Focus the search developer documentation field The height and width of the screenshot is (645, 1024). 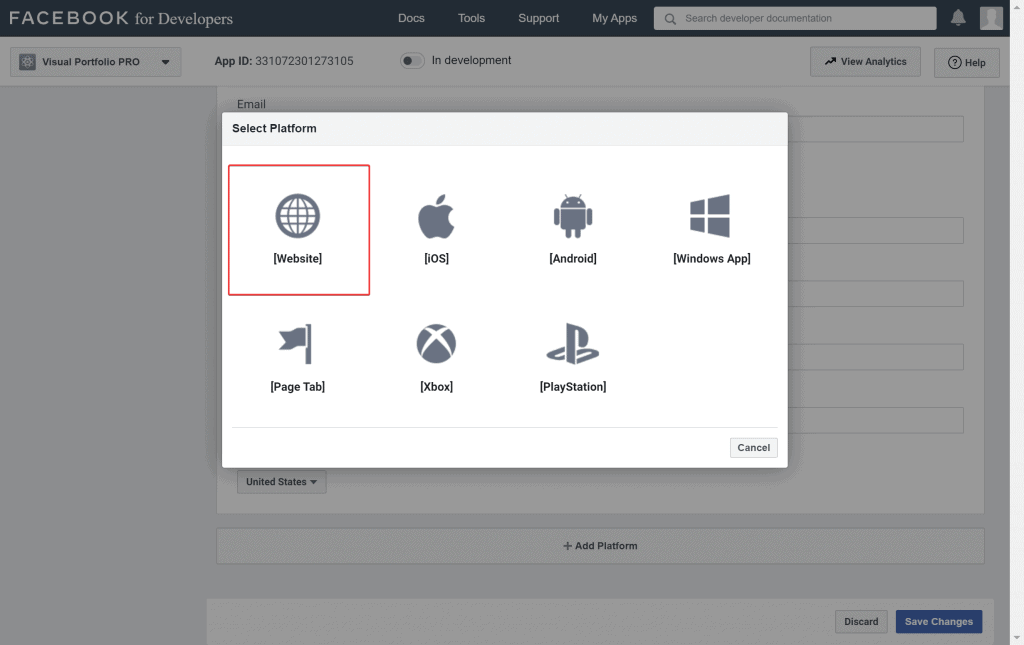[795, 18]
